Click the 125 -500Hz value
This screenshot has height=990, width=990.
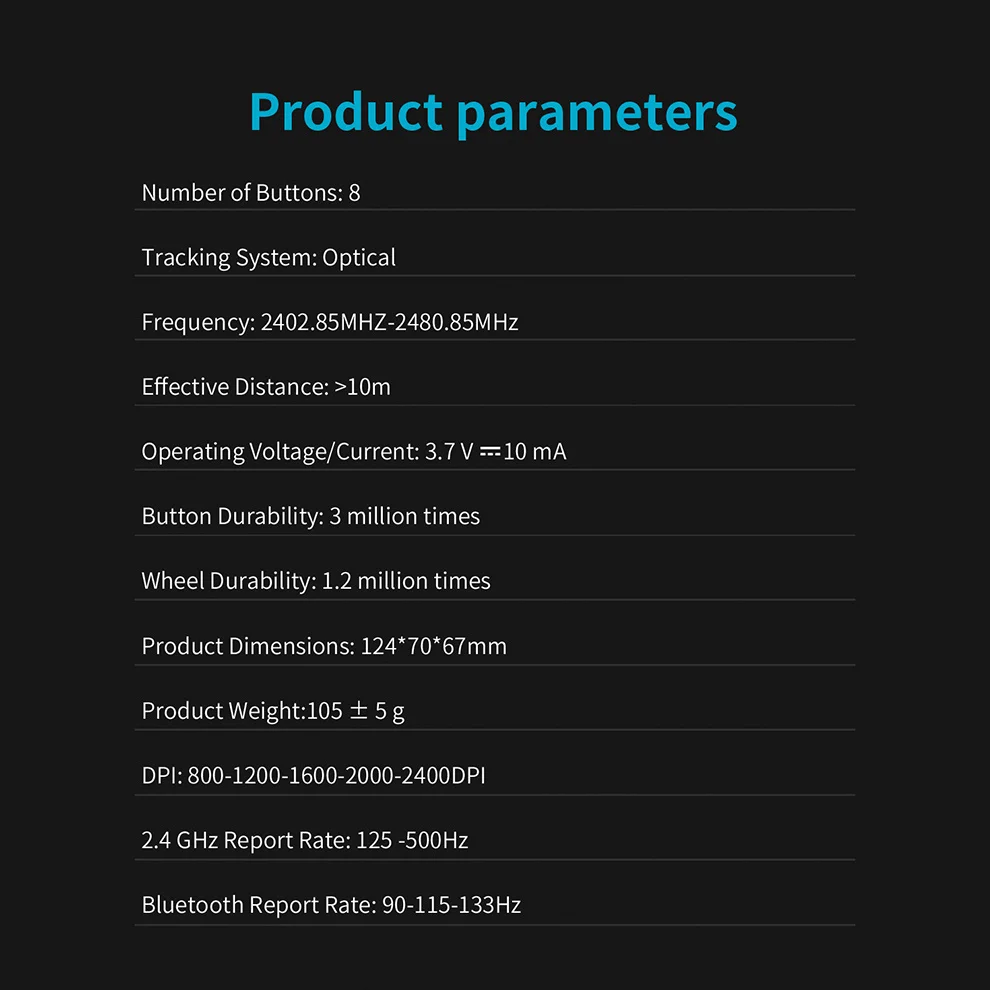pos(412,840)
